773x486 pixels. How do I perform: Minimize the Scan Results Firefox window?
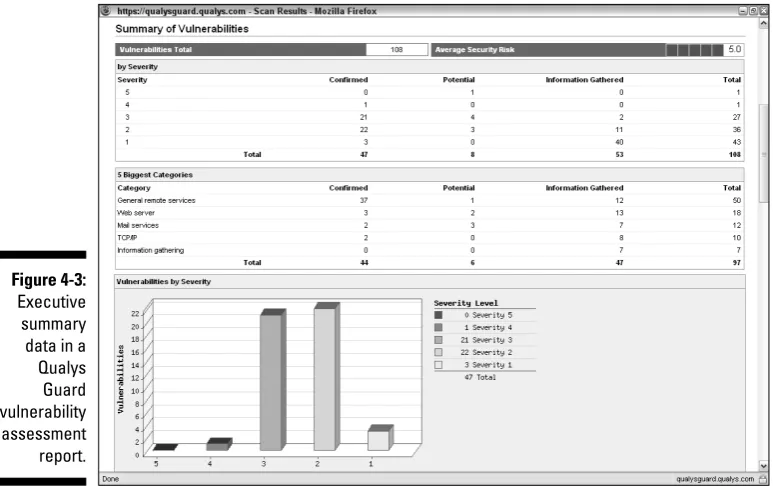pyautogui.click(x=742, y=11)
